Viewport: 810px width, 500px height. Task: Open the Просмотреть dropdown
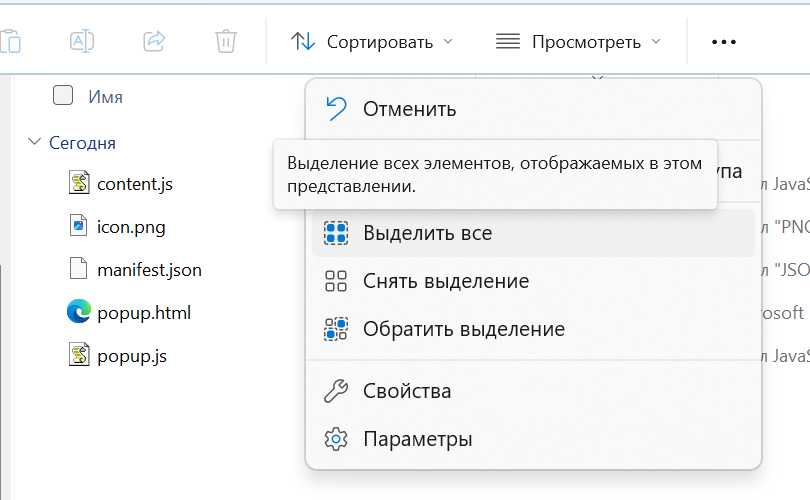(x=579, y=42)
